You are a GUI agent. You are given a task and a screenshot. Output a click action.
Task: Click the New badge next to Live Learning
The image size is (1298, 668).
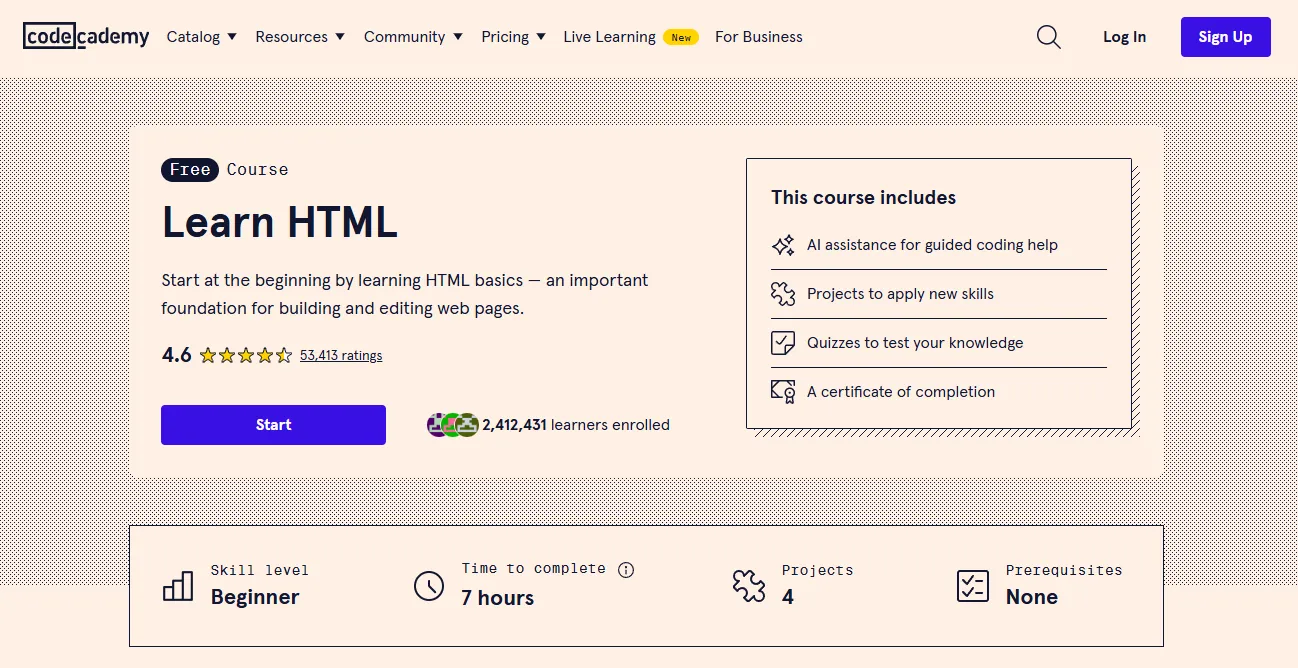681,37
